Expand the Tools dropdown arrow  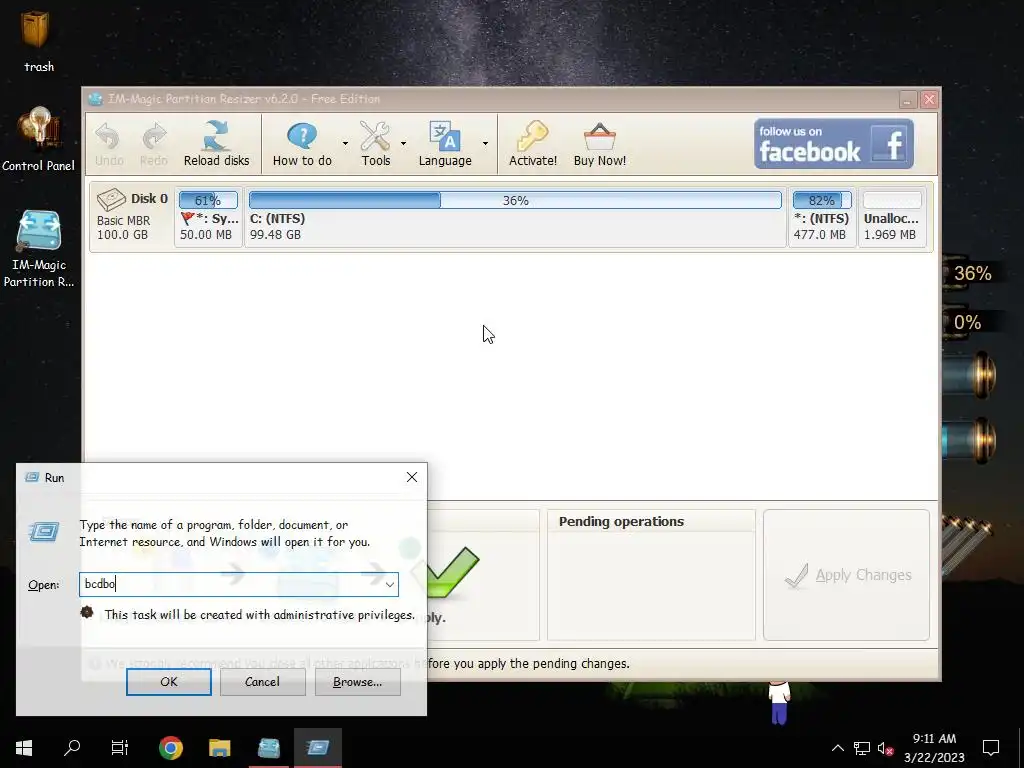point(404,143)
